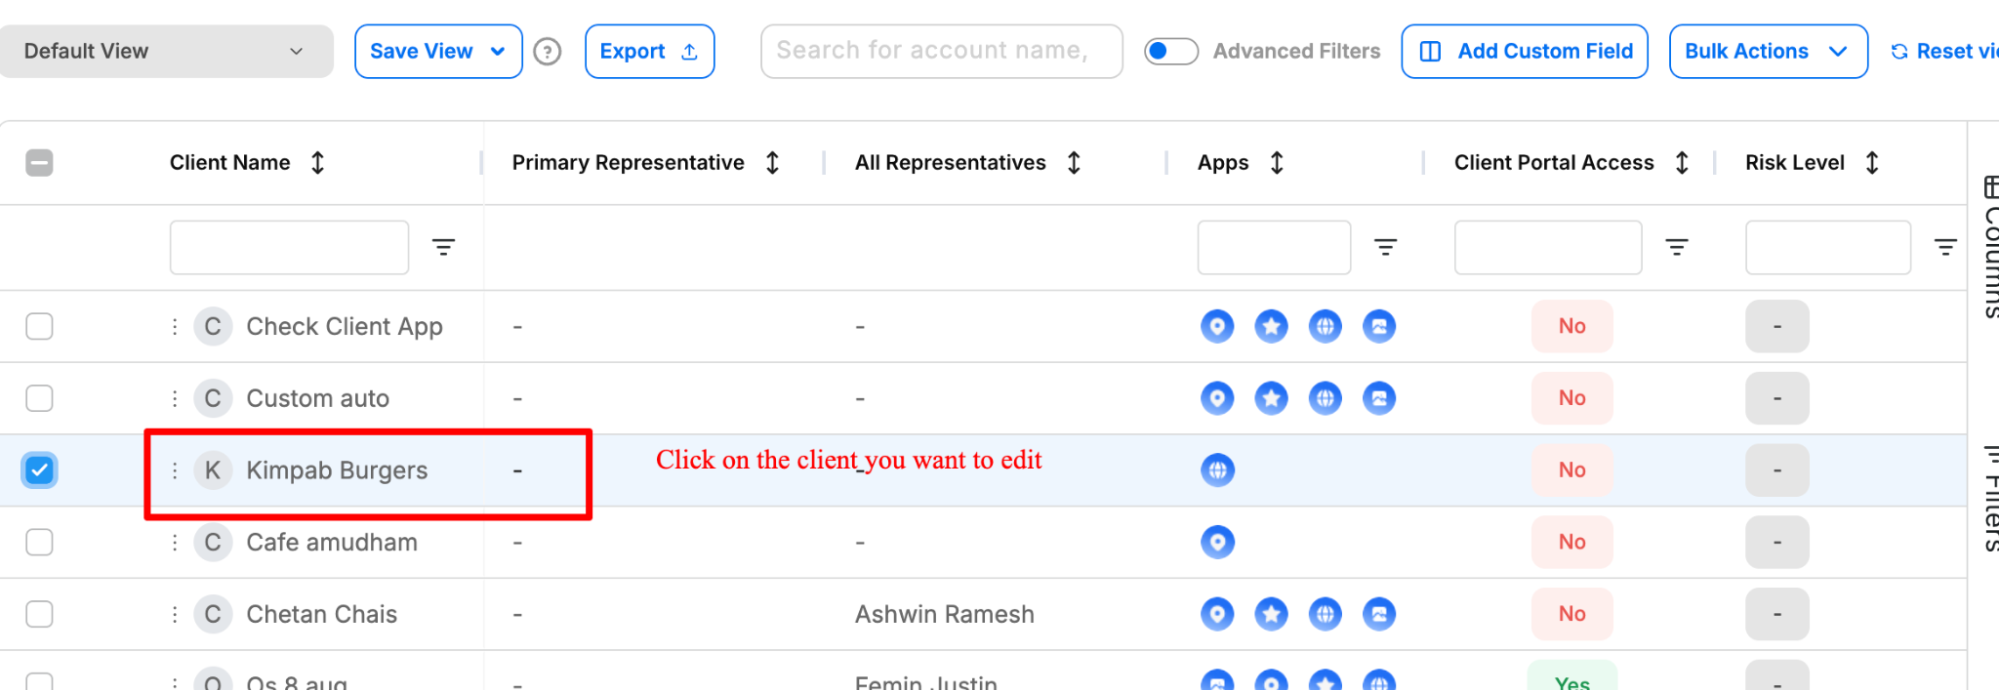
Task: Open the Filters side panel tab
Action: [1989, 497]
